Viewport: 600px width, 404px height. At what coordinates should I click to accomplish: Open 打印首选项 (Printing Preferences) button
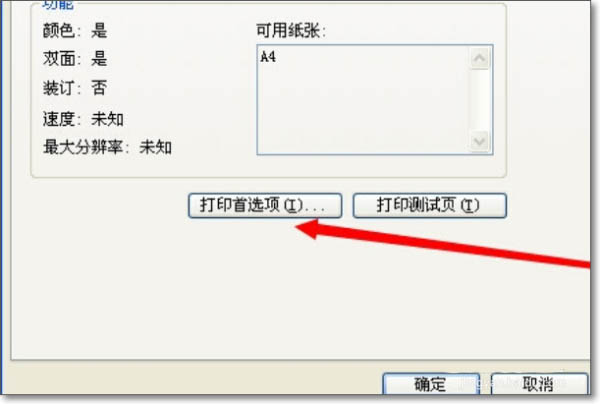[265, 205]
